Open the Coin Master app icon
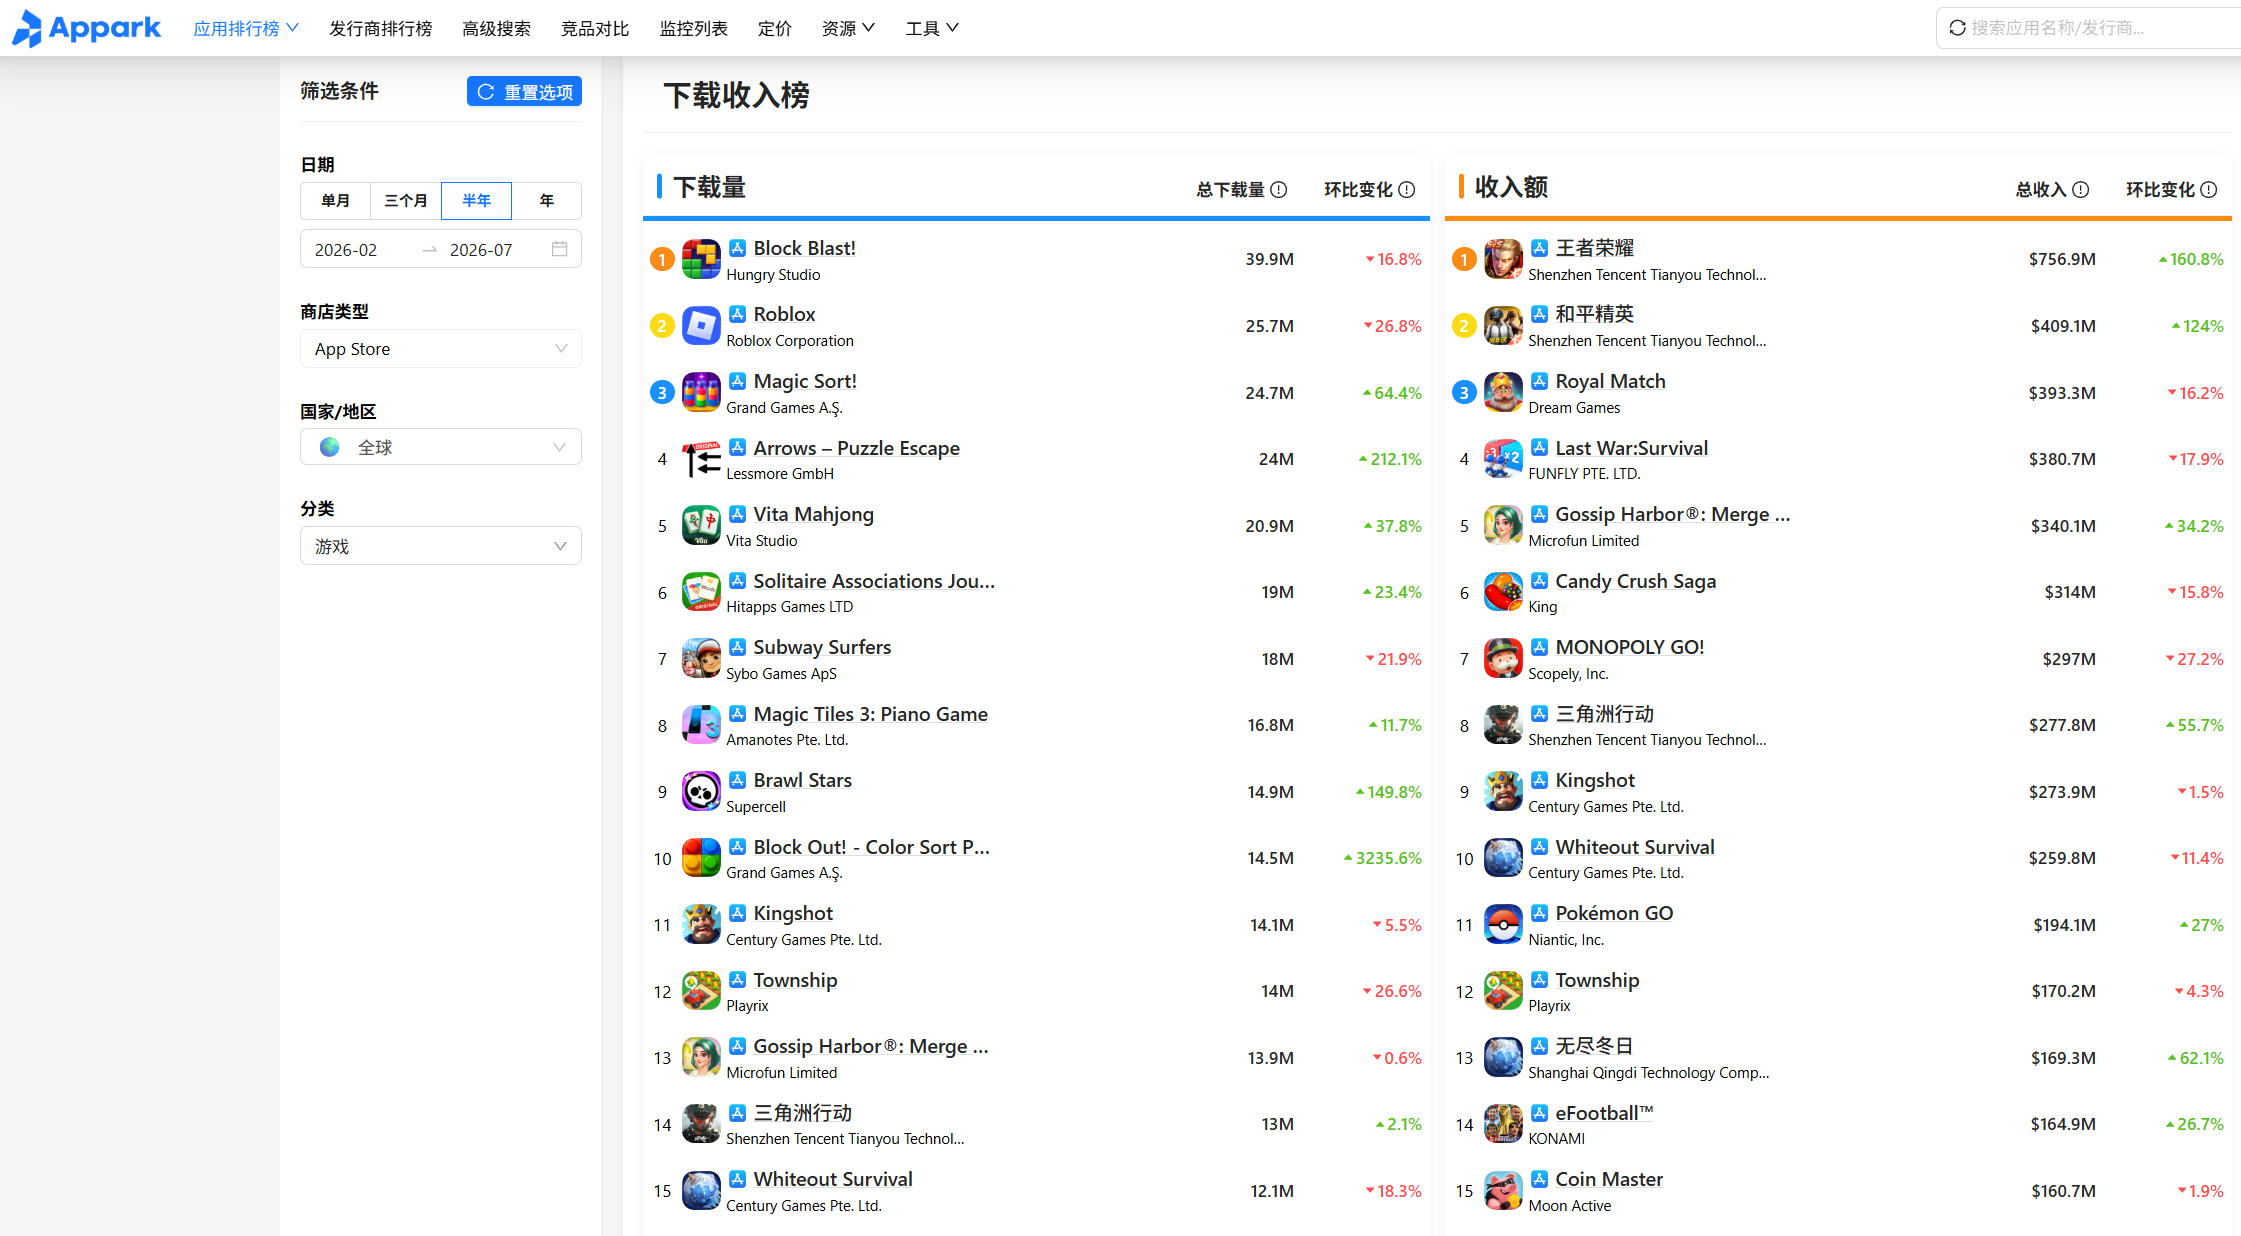Viewport: 2241px width, 1236px height. click(1503, 1191)
